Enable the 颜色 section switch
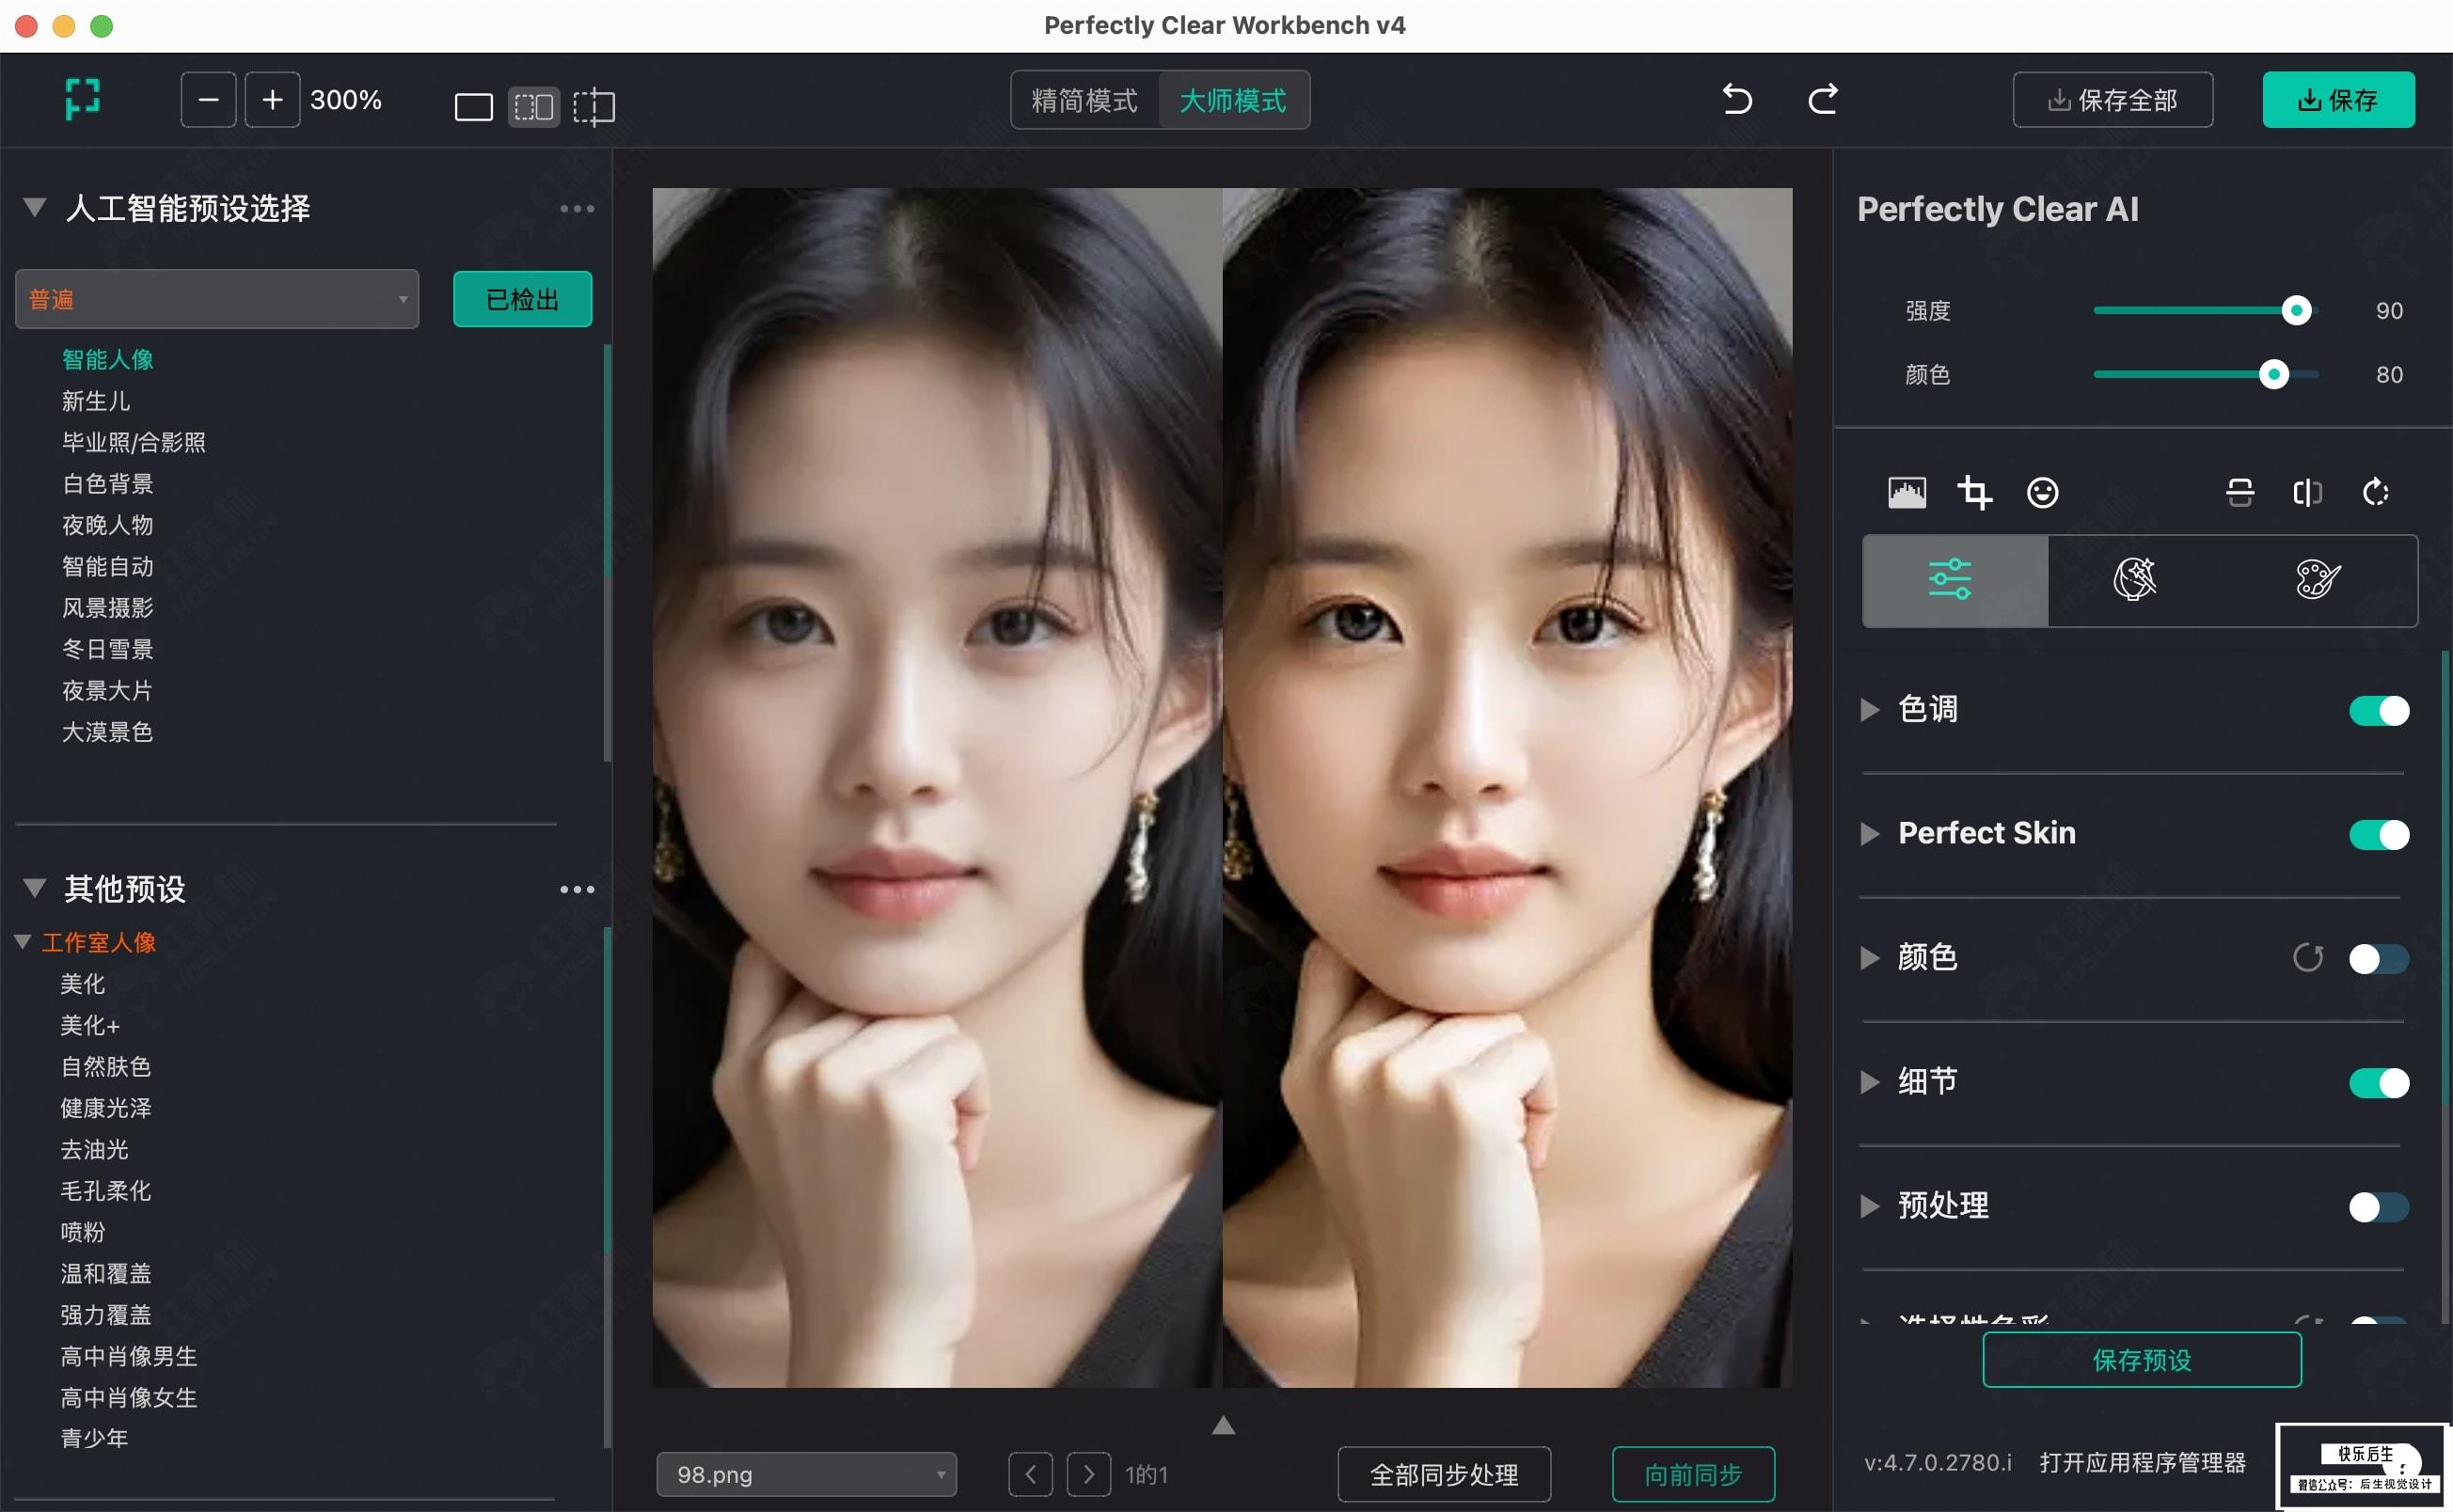Viewport: 2453px width, 1512px height. tap(2379, 959)
